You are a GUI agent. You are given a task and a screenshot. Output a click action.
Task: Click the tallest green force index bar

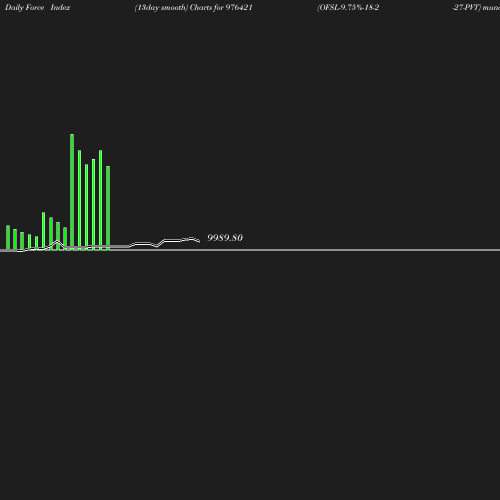(72, 192)
